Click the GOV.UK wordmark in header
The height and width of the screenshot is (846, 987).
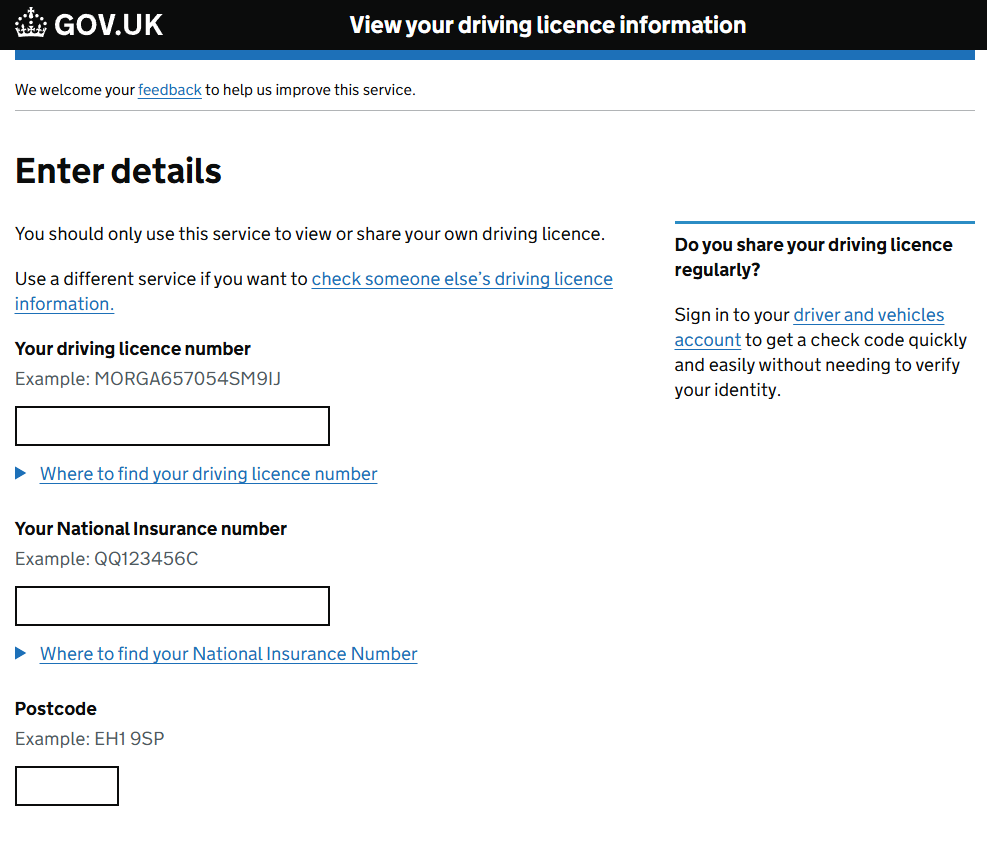click(108, 25)
